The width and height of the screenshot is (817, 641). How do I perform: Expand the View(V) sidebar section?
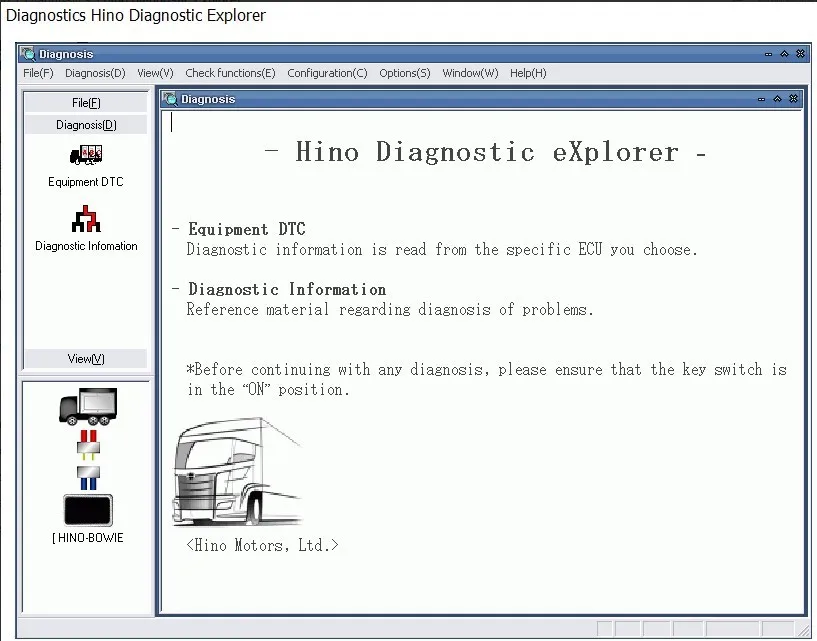(86, 359)
